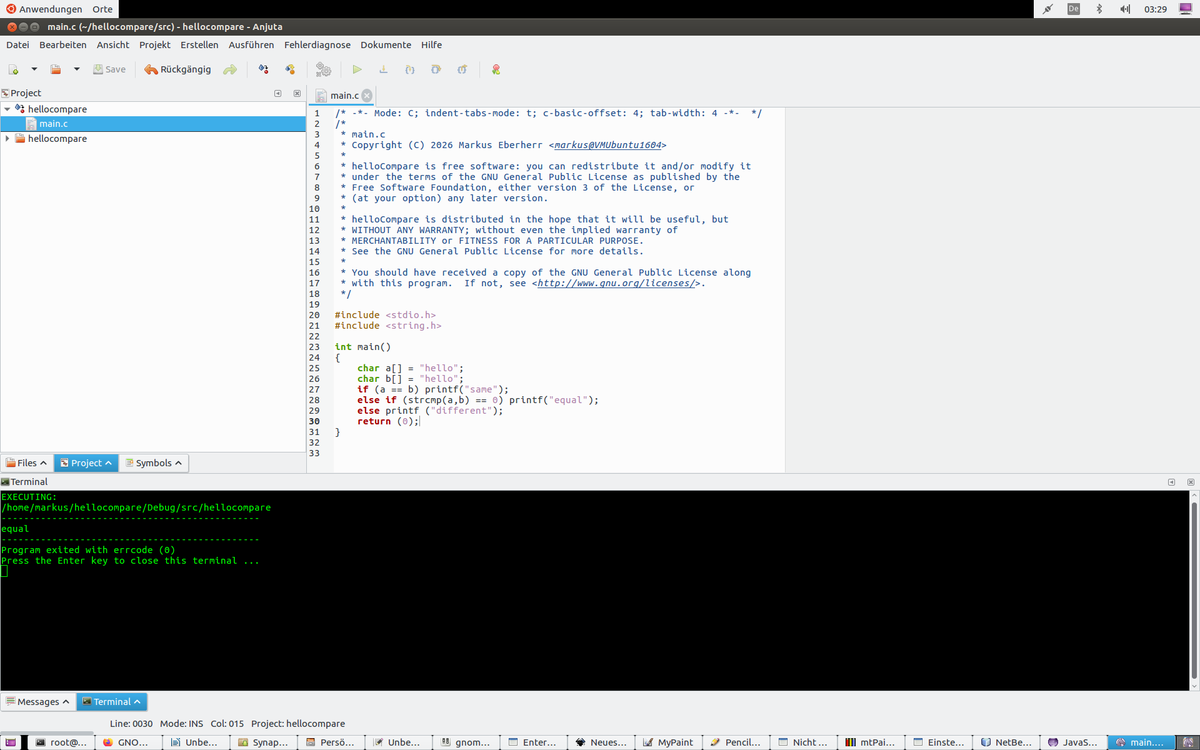The width and height of the screenshot is (1200, 750).
Task: Click the 'Program exited with errcode (0)' line in terminal
Action: (88, 550)
